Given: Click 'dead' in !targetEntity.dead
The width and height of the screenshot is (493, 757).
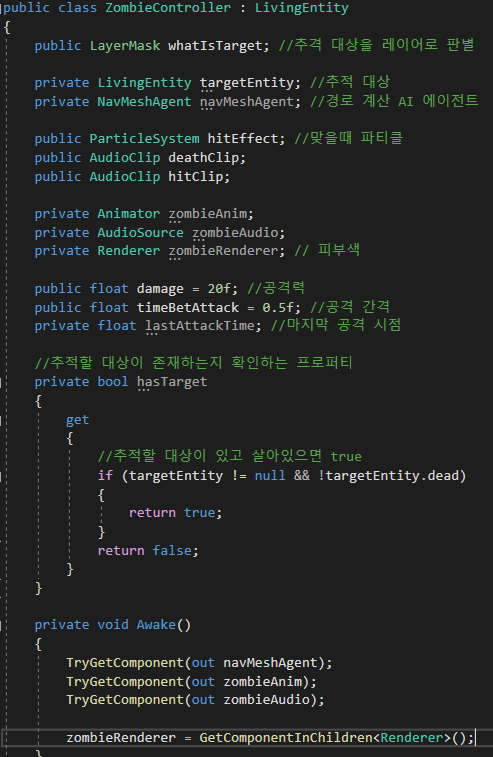Looking at the screenshot, I should [443, 476].
